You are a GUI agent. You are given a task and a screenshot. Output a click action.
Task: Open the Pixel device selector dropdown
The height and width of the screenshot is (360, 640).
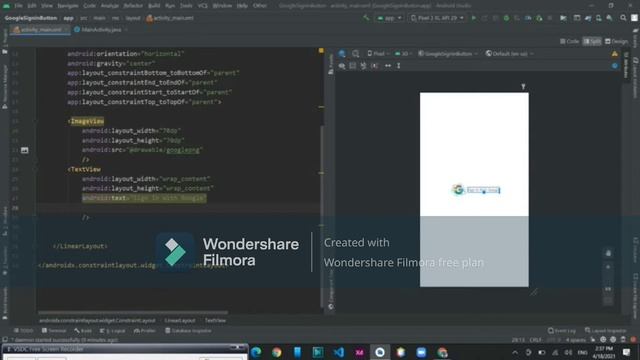tap(437, 18)
